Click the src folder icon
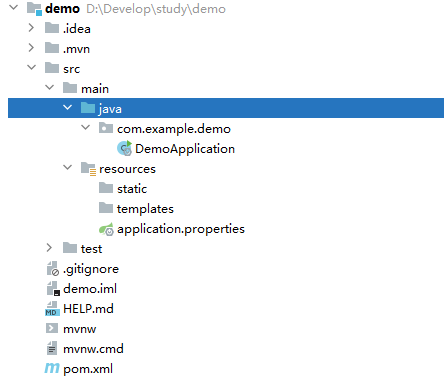The height and width of the screenshot is (382, 444). (52, 68)
